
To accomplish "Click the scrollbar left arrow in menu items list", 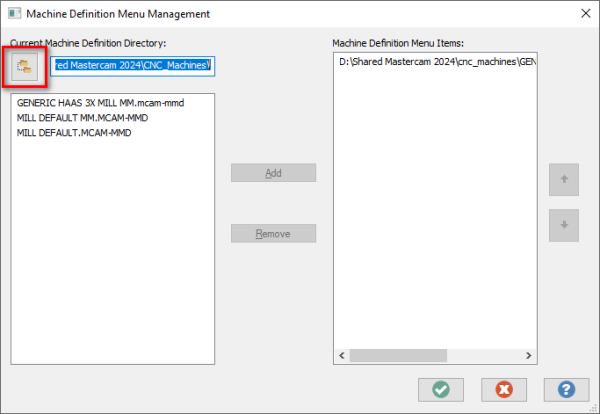I will [342, 355].
